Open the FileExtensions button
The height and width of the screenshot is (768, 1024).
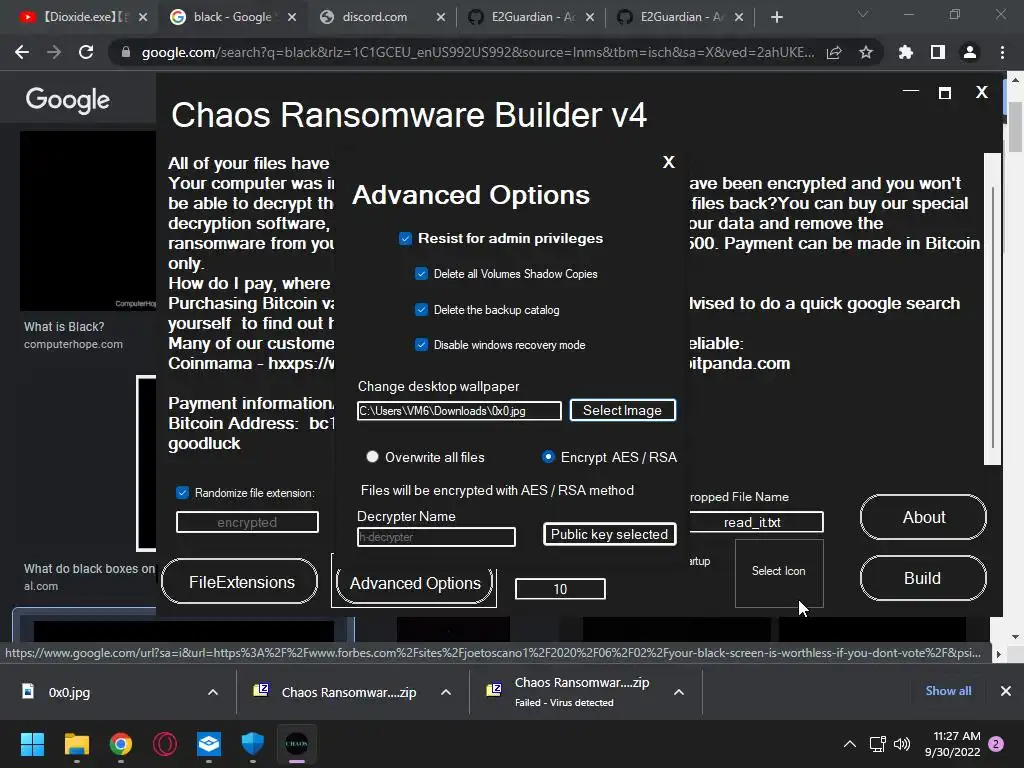(240, 582)
